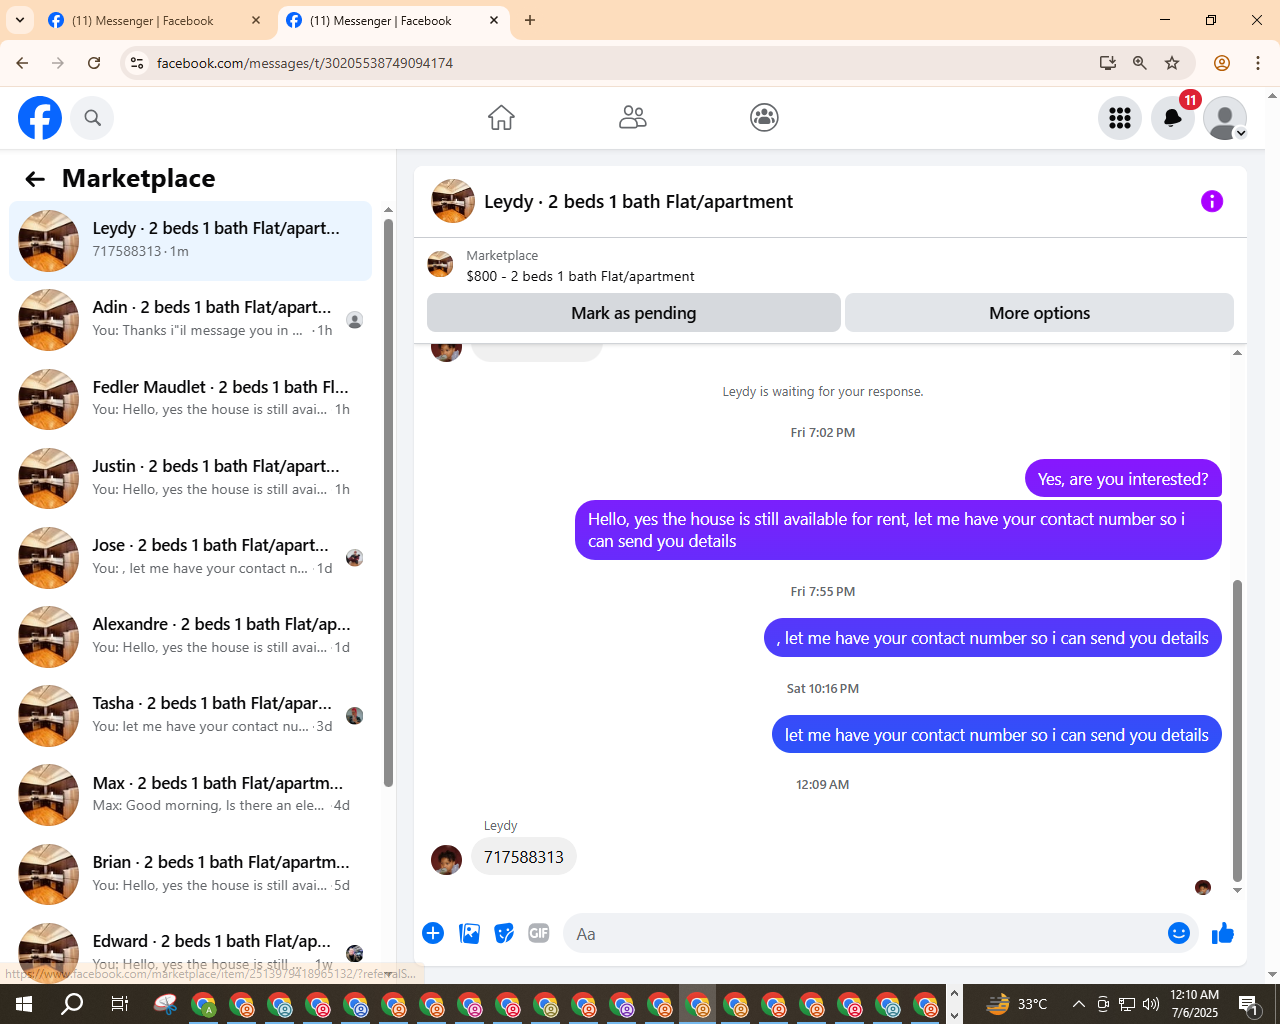Go back in browser history
This screenshot has width=1280, height=1024.
click(22, 63)
